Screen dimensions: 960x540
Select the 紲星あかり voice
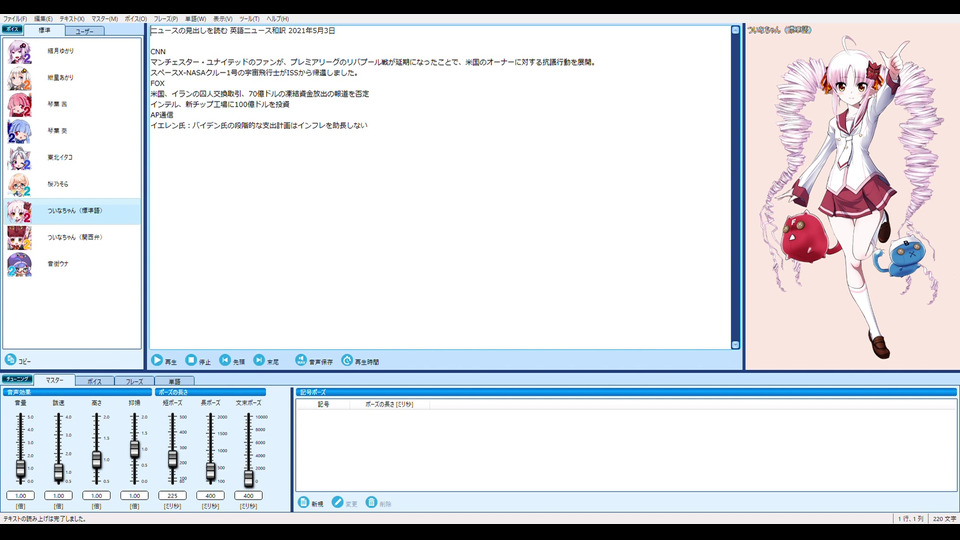pos(72,78)
